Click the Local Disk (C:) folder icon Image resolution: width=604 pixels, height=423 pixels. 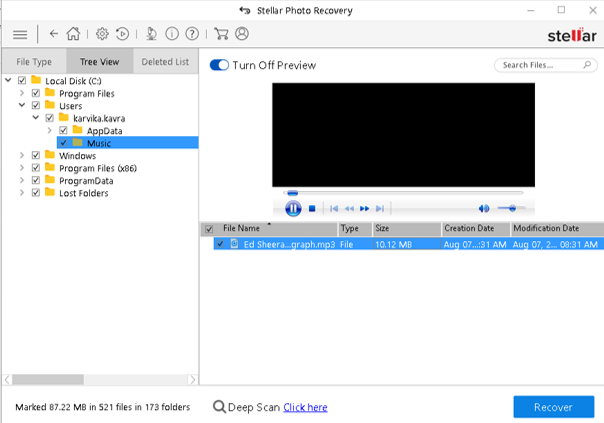[x=36, y=80]
